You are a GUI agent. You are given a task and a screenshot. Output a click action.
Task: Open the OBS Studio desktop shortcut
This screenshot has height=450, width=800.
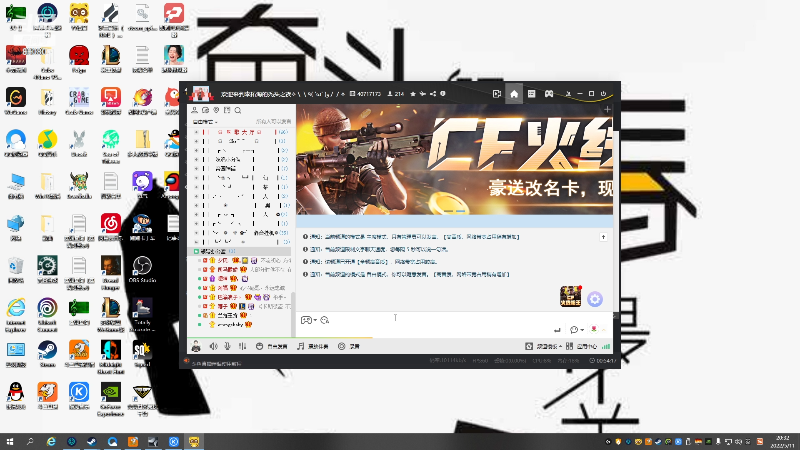pyautogui.click(x=142, y=269)
